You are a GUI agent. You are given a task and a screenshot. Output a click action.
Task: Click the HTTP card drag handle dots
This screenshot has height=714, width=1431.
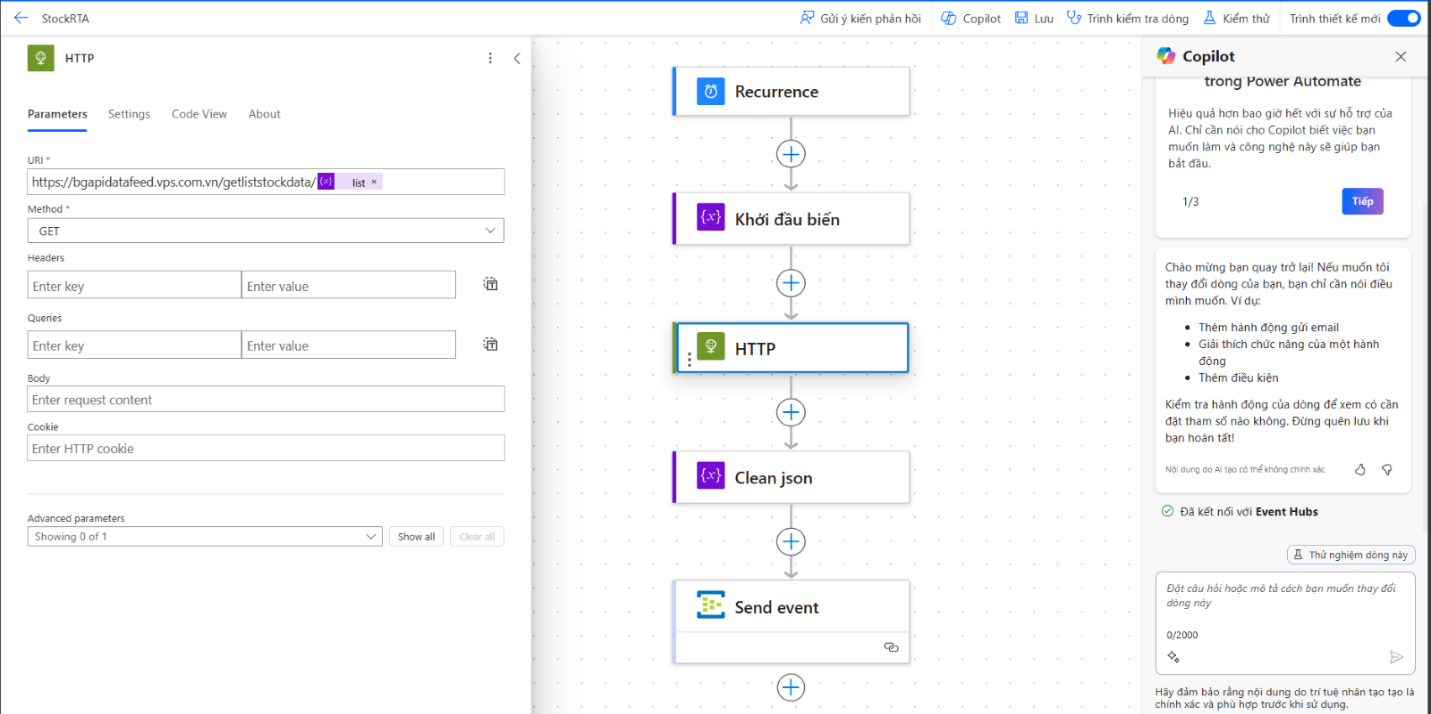pos(689,360)
